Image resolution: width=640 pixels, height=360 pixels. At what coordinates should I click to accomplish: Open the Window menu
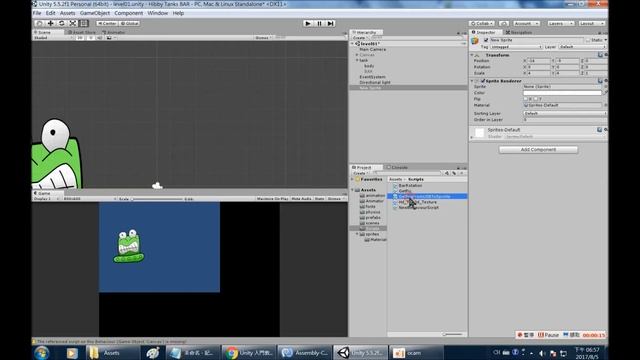tap(158, 13)
